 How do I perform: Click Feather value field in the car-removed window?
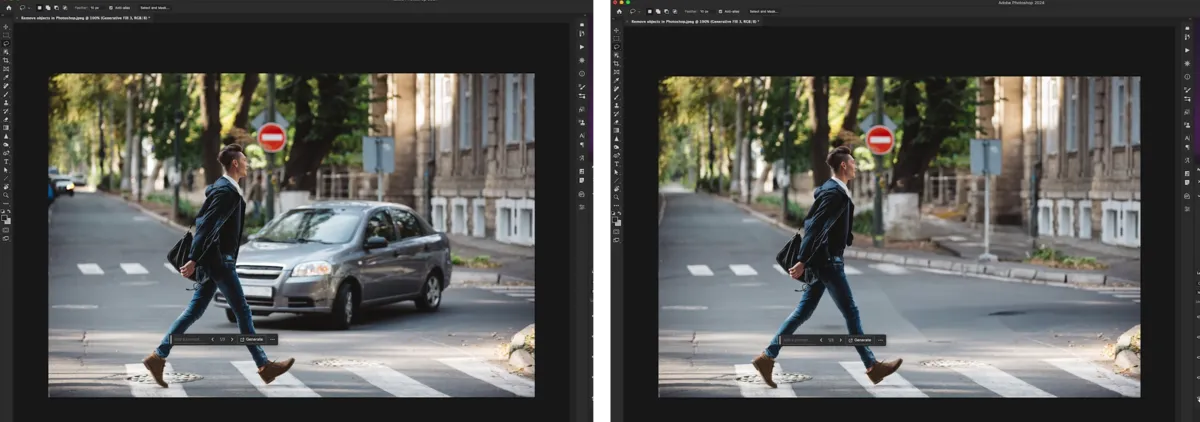click(707, 12)
